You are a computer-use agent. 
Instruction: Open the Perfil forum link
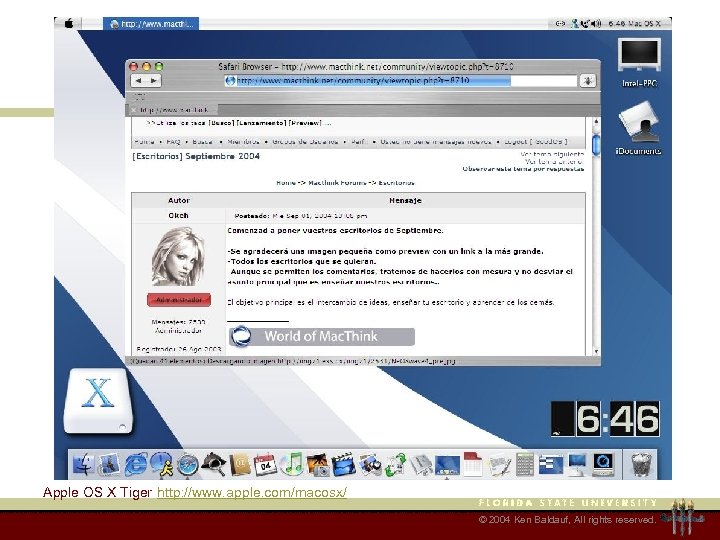[x=359, y=142]
